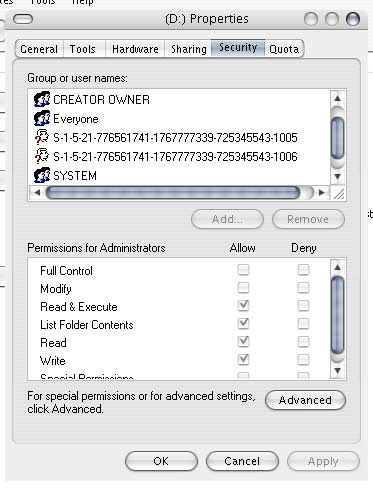Click the Cancel button
The image size is (373, 491).
pyautogui.click(x=242, y=461)
